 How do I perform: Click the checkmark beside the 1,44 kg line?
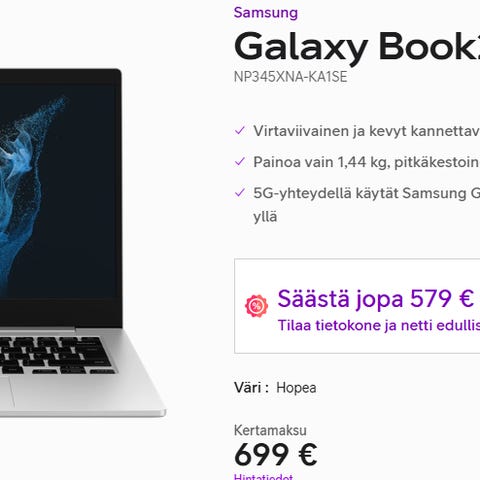pos(240,162)
